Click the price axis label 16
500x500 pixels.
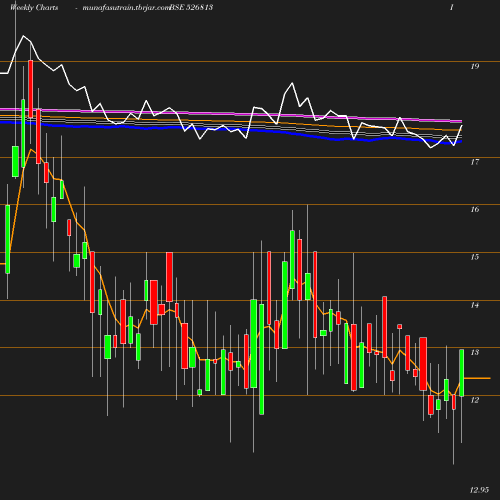point(475,209)
